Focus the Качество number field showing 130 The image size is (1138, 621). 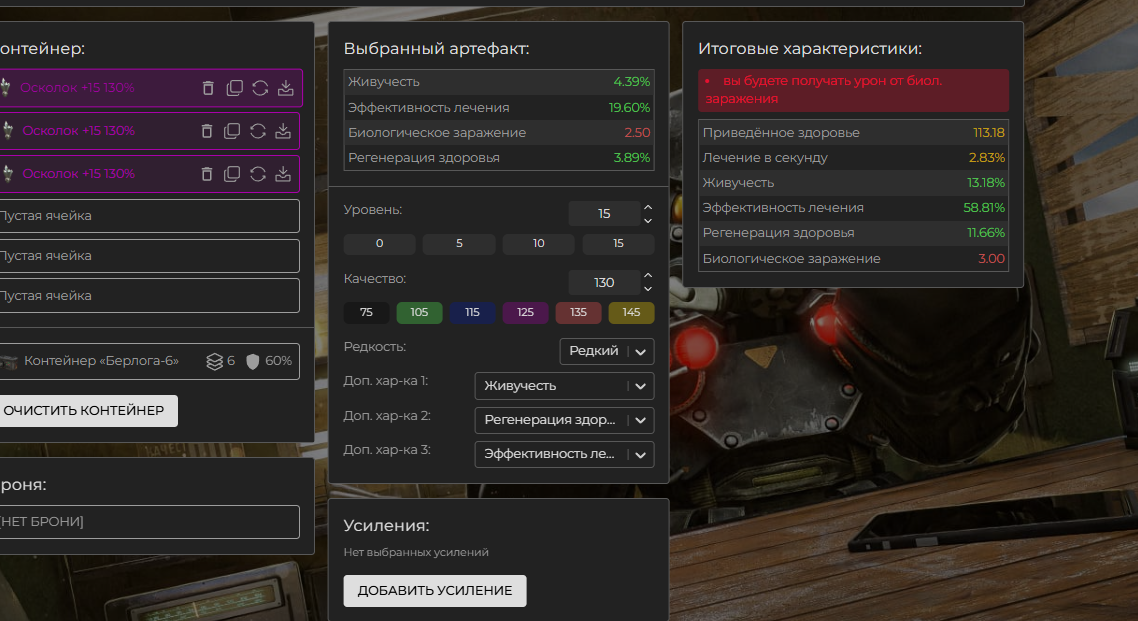[x=604, y=283]
